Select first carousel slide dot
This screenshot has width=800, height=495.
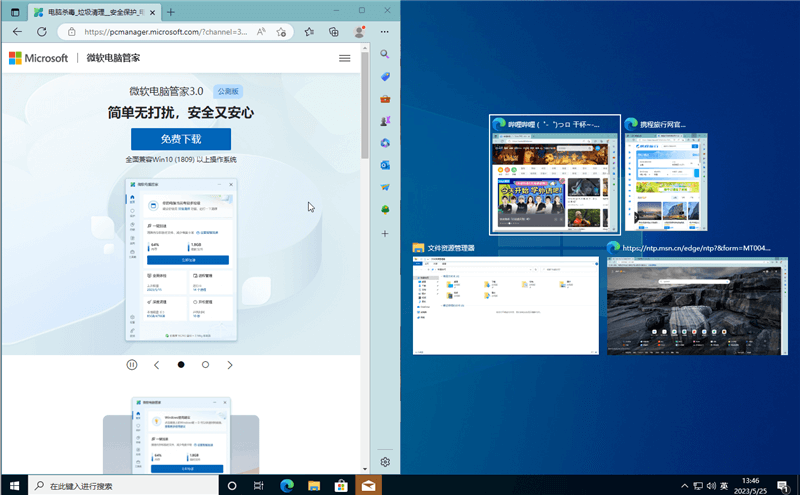pos(181,365)
